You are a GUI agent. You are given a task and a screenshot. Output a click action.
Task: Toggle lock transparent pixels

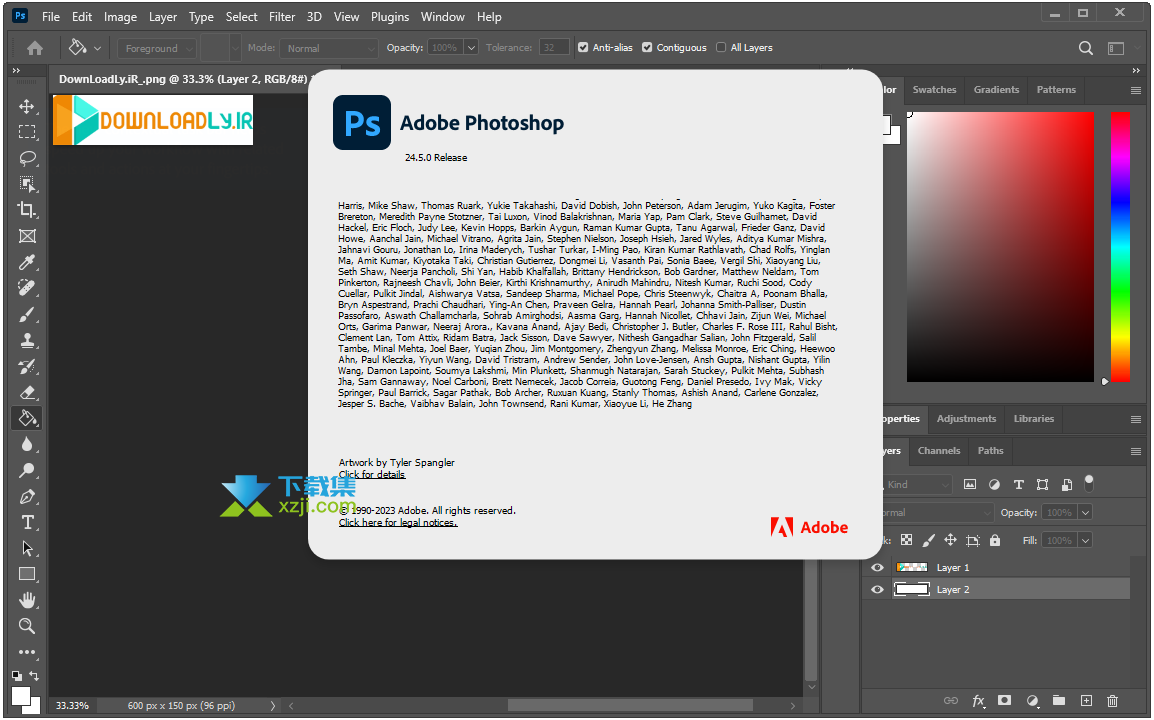[x=907, y=540]
